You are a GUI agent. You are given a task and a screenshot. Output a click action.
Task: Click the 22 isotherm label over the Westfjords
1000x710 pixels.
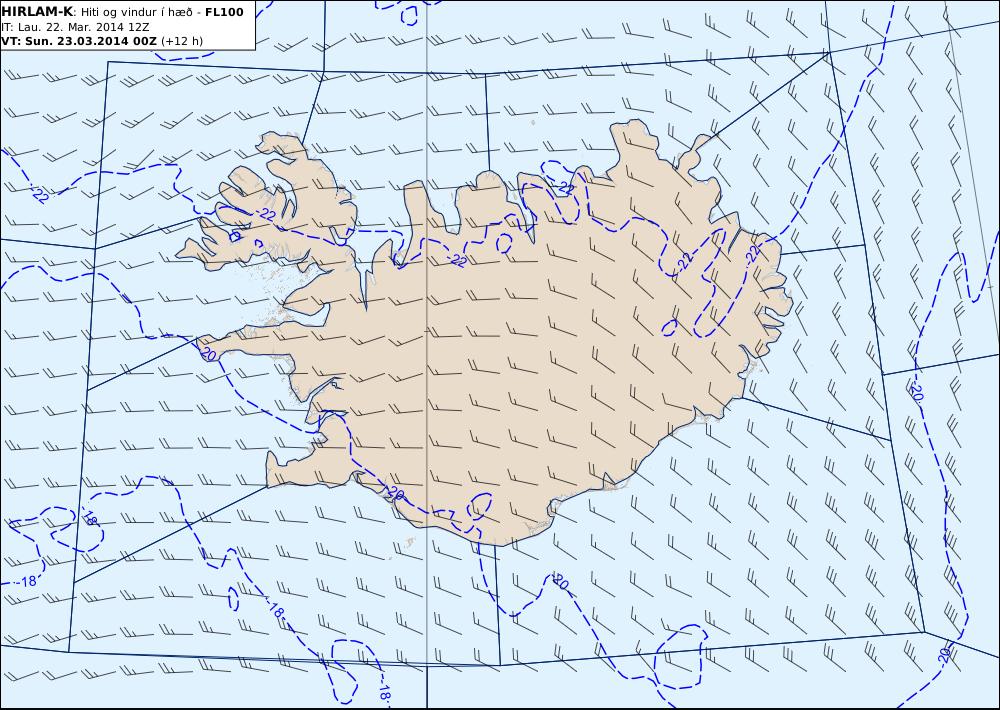pyautogui.click(x=268, y=214)
